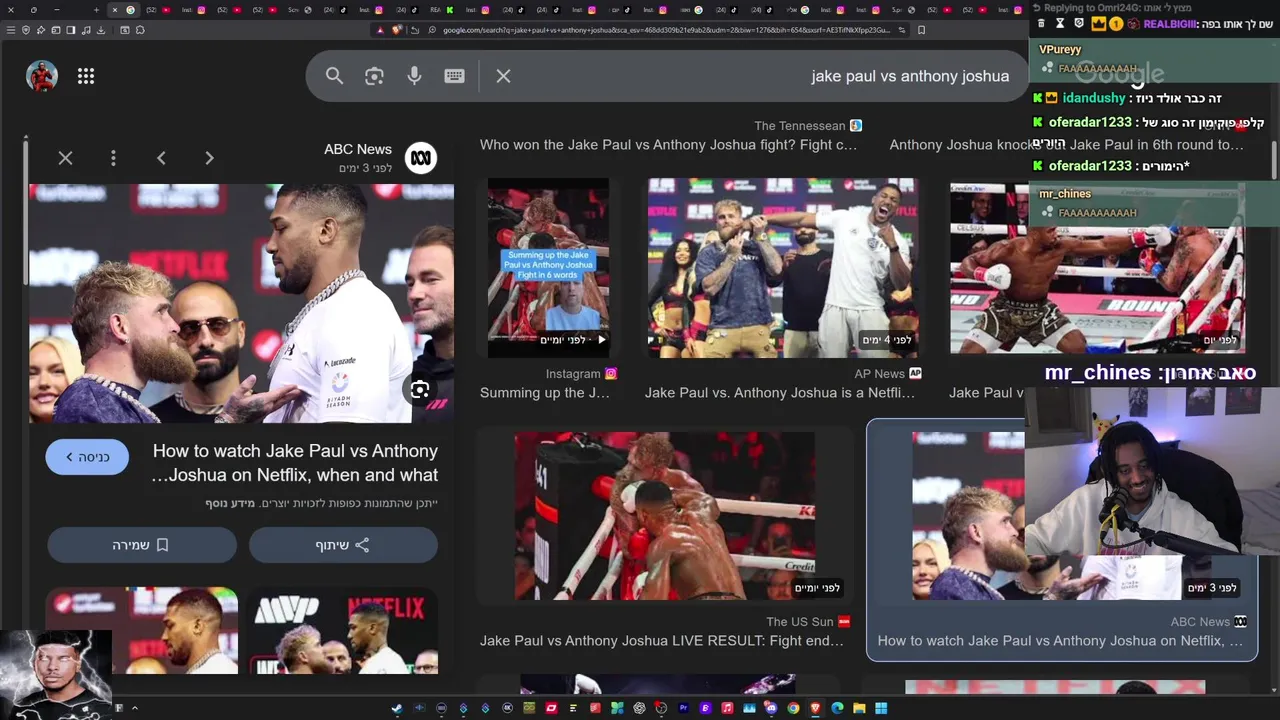
Task: Open a new browser tab with plus
Action: 96,10
